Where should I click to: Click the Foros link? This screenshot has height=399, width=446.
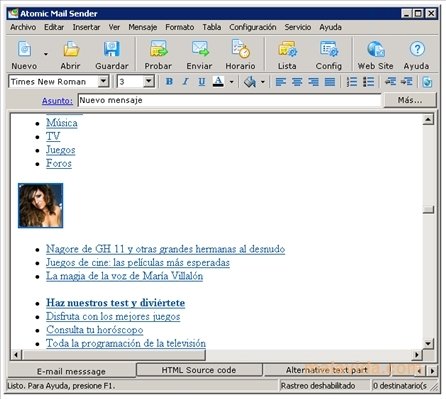[59, 163]
